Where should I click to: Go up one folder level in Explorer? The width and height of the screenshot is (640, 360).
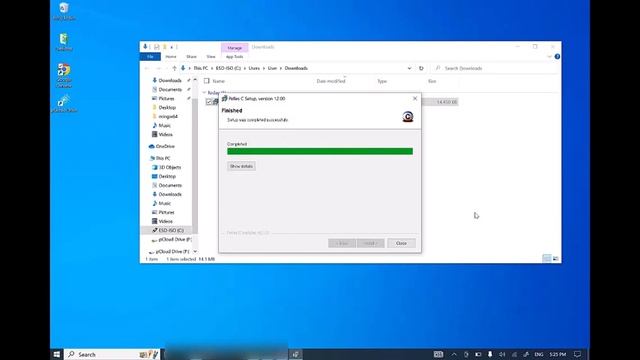[174, 68]
